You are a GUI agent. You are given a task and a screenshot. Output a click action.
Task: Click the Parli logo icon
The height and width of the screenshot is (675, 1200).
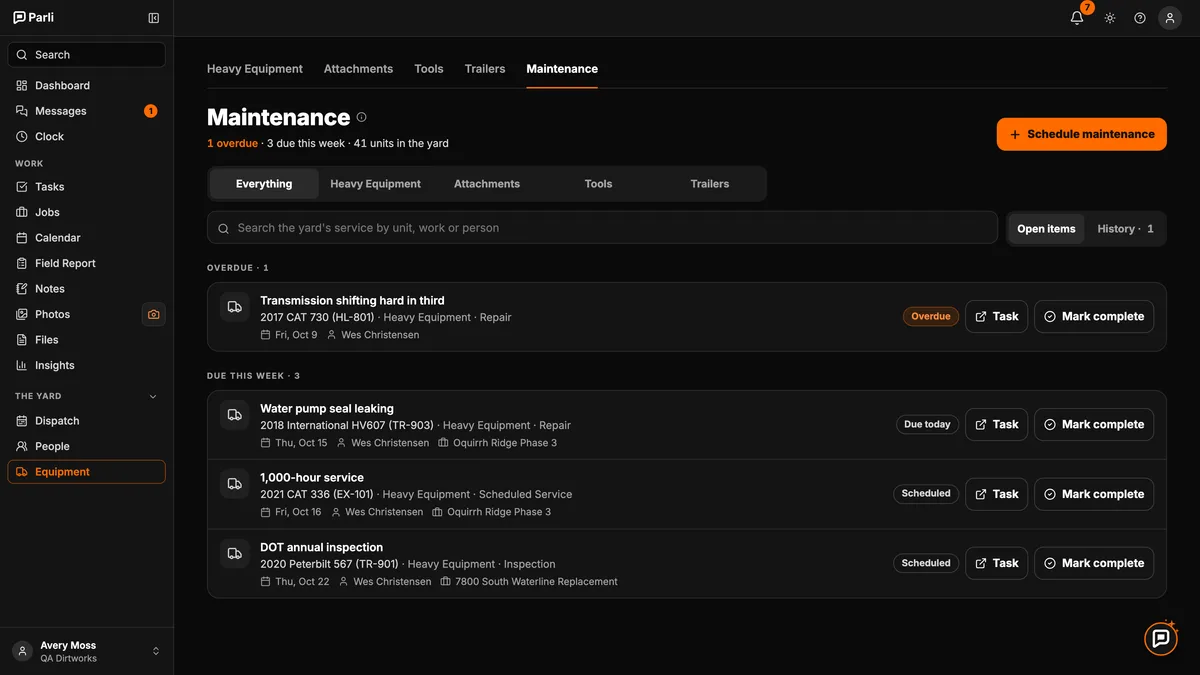[x=19, y=17]
